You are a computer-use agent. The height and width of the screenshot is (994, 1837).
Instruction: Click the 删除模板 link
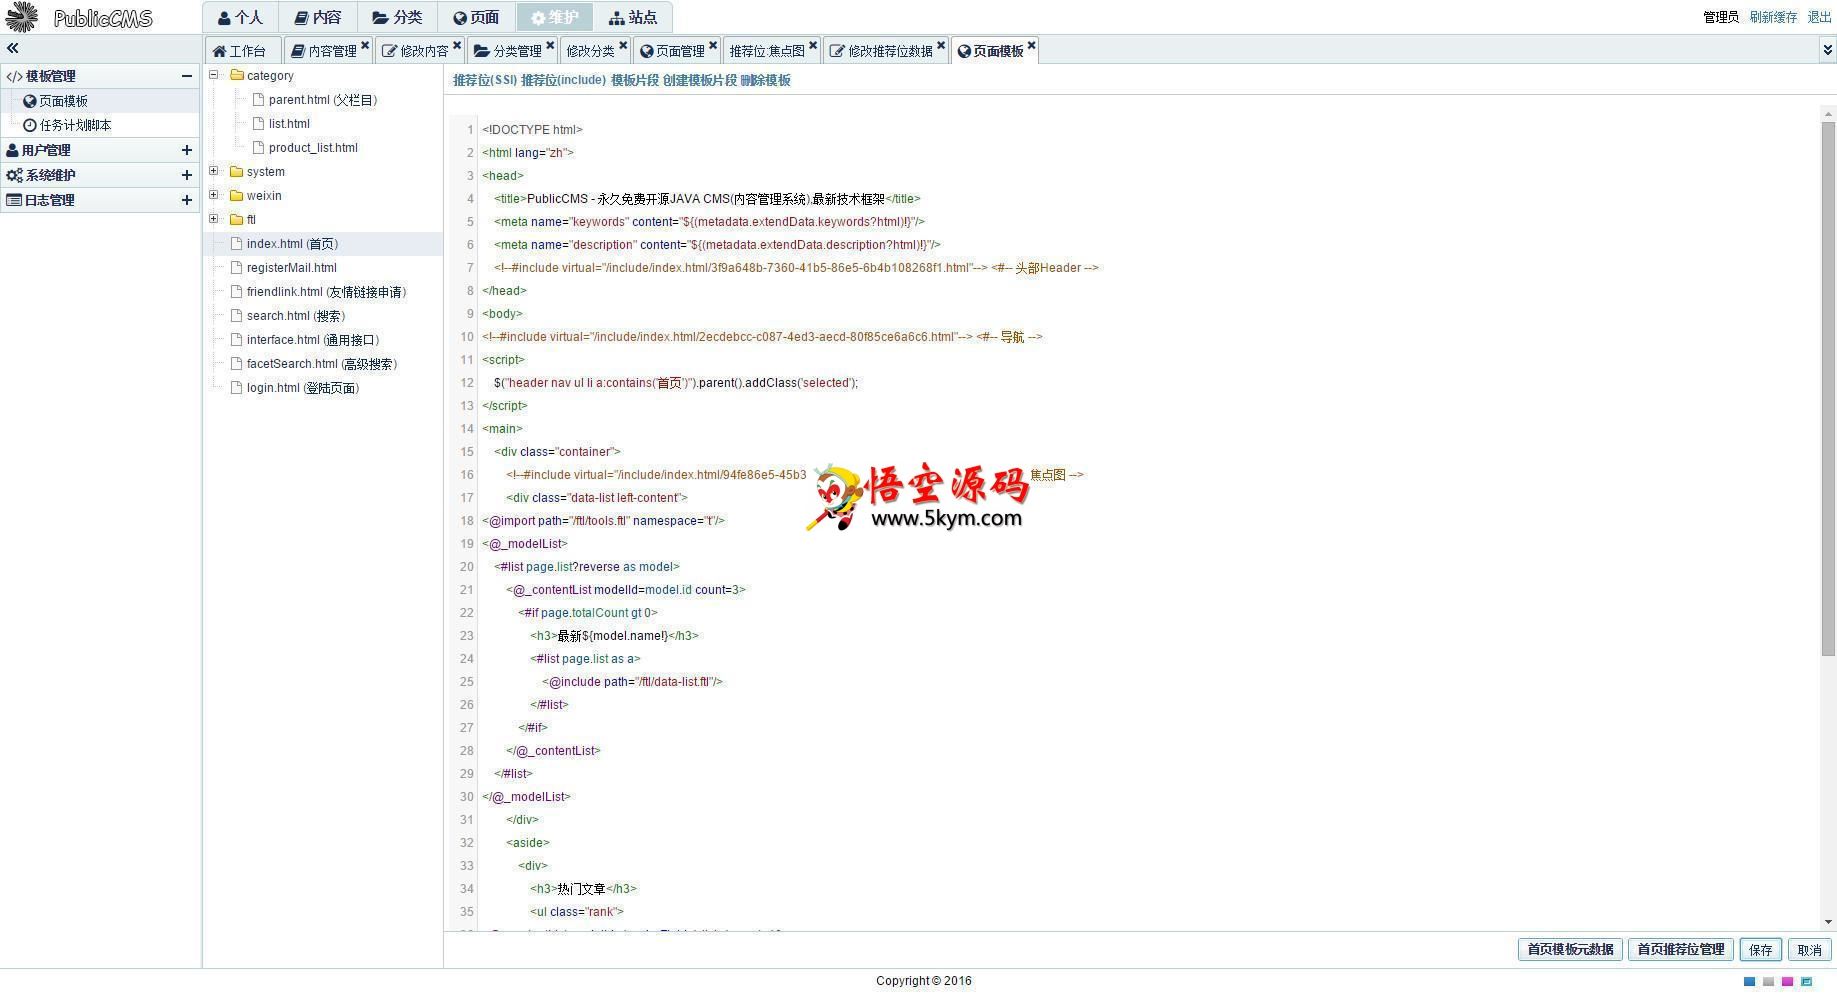(x=765, y=80)
